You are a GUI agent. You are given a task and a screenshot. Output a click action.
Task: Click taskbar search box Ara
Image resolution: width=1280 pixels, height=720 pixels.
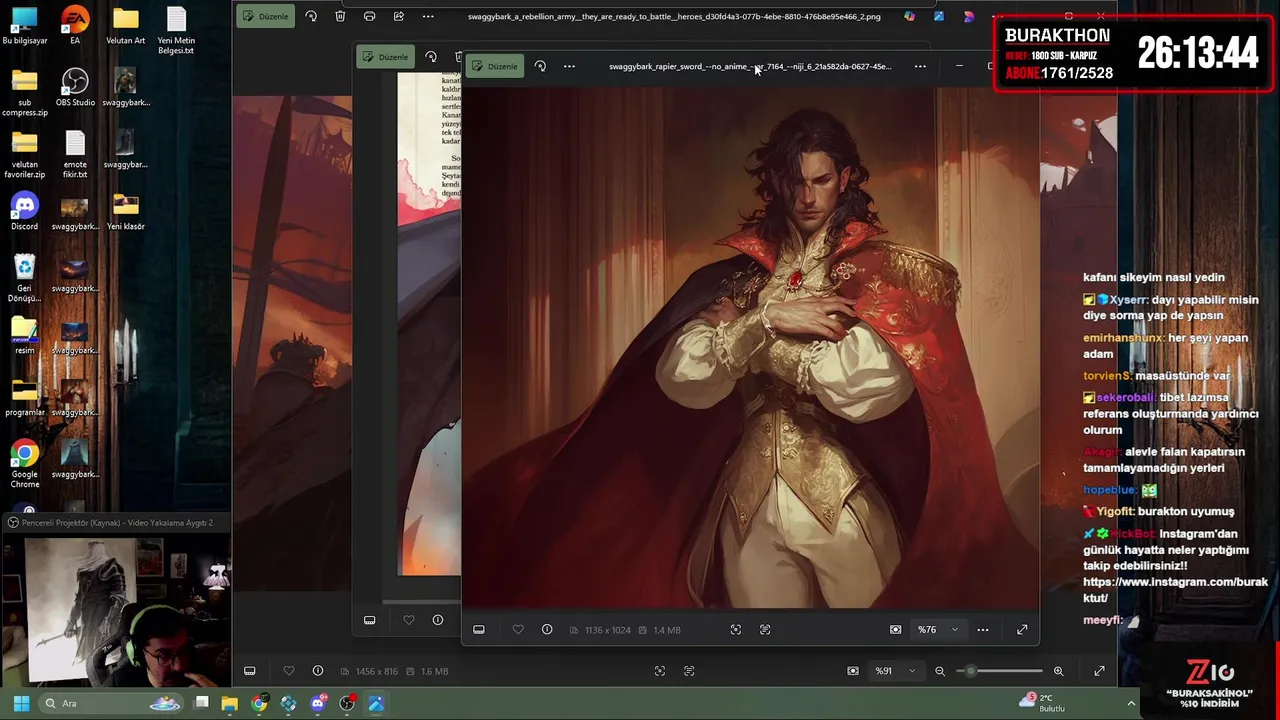point(112,703)
